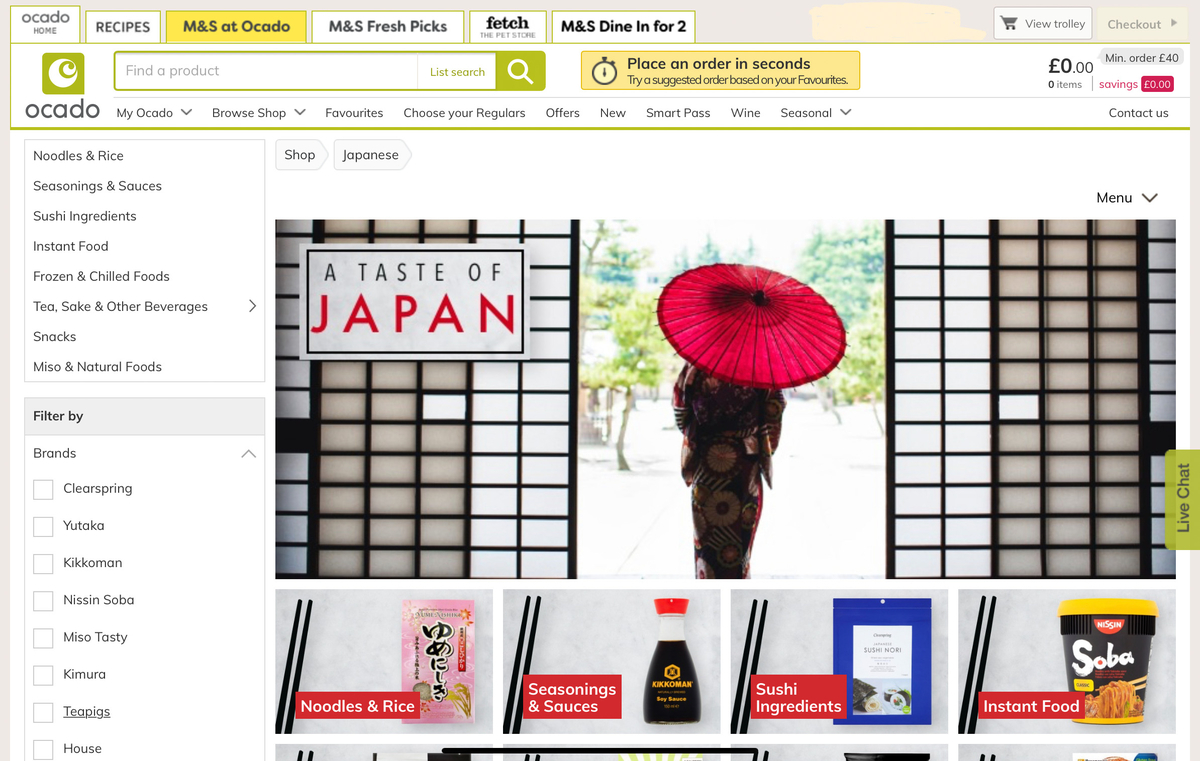Click the £0.00 trolley total
The width and height of the screenshot is (1200, 761).
(1070, 67)
